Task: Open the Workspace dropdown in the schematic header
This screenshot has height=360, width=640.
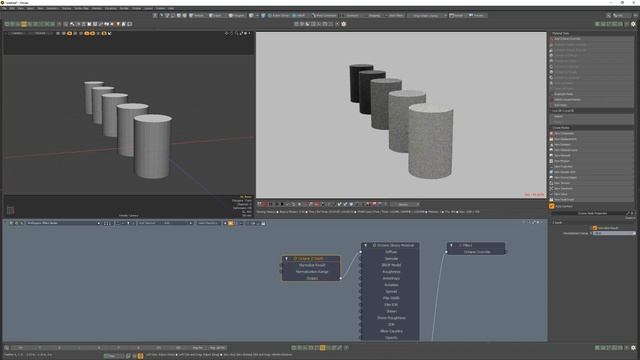Action: (63, 223)
